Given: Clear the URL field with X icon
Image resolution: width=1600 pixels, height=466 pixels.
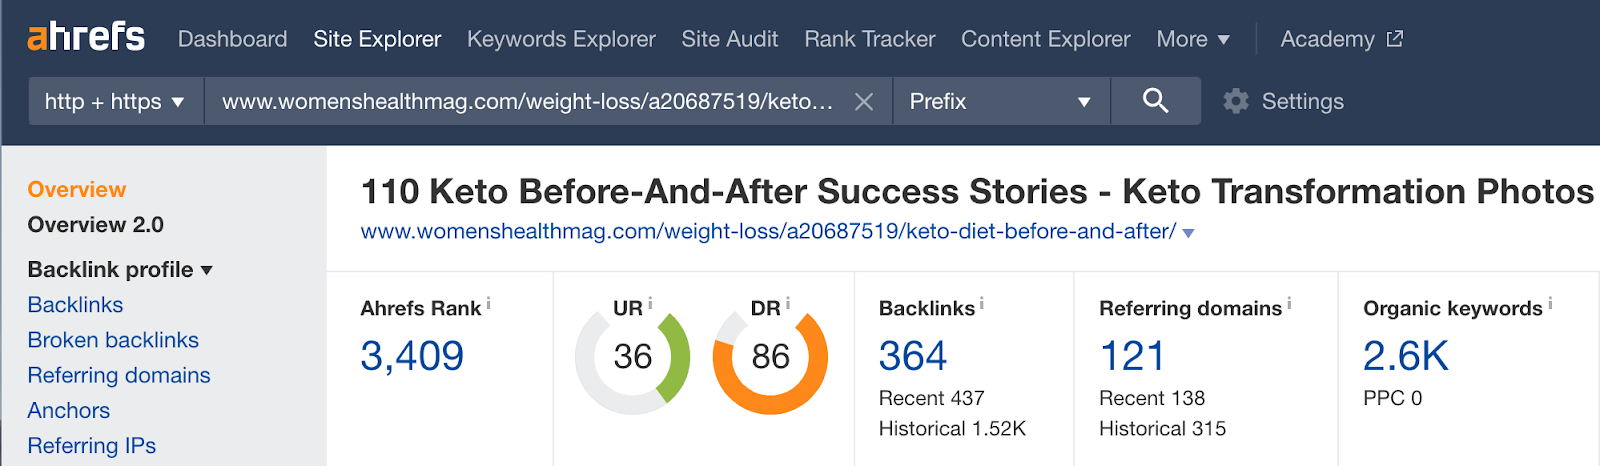Looking at the screenshot, I should point(864,102).
